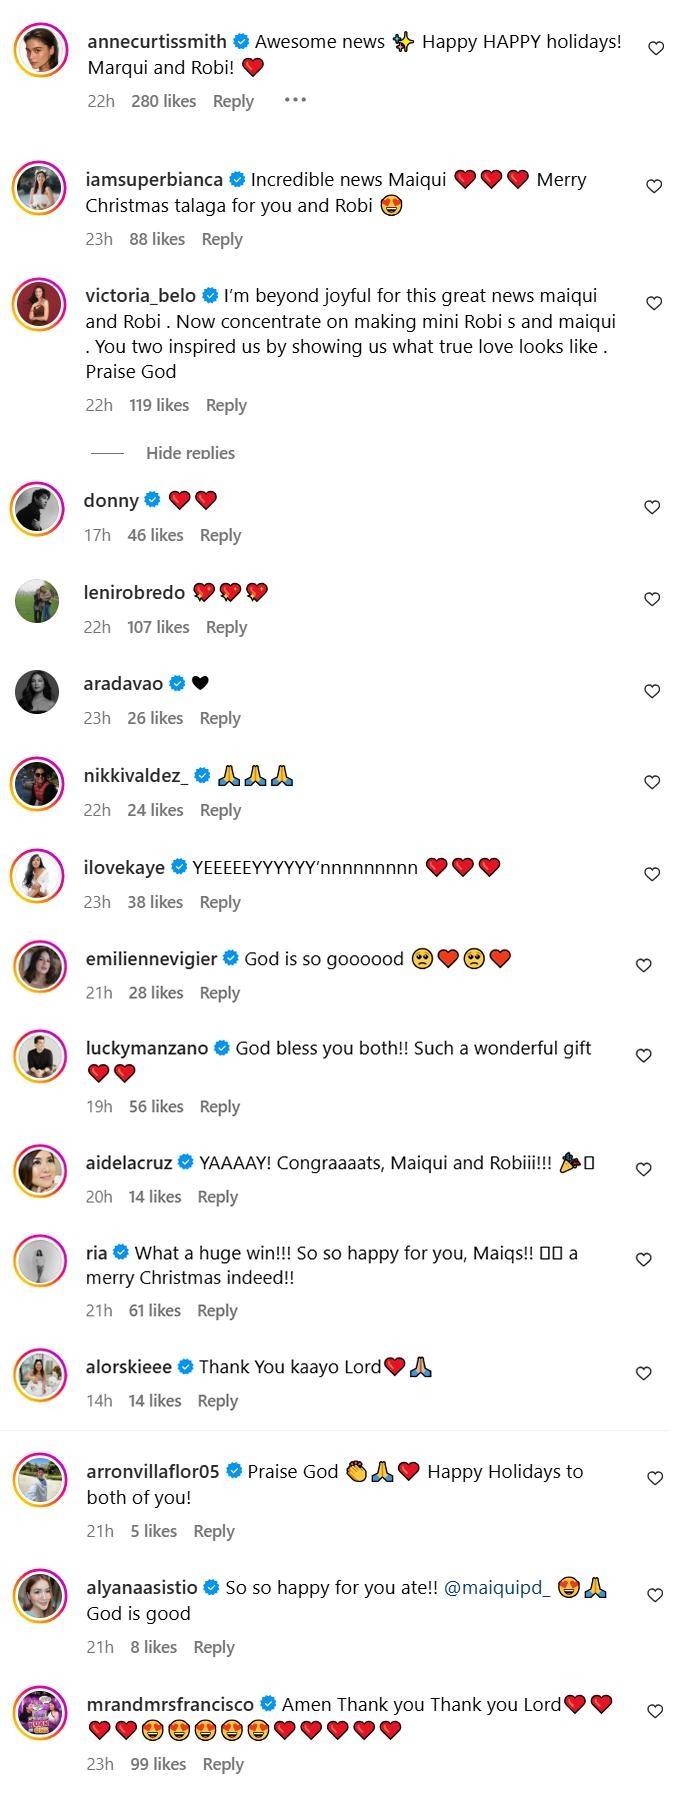
Task: Reply to luckymanzano's comment
Action: tap(220, 1106)
